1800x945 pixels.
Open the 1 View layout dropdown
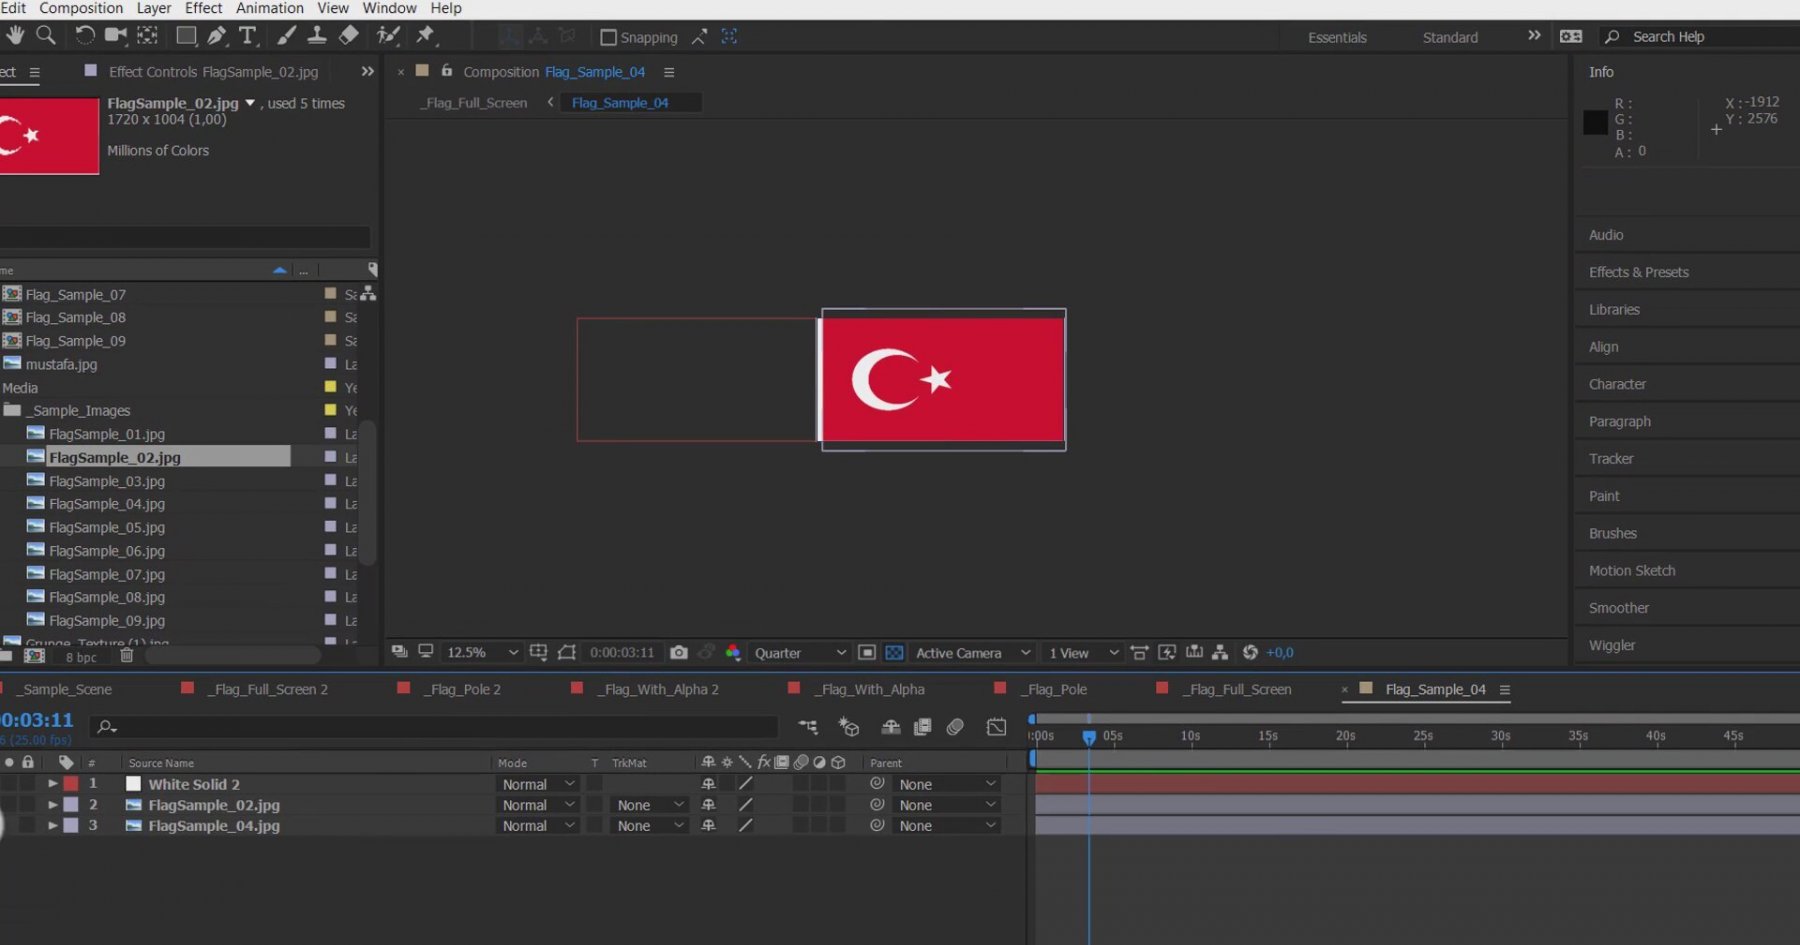point(1083,652)
